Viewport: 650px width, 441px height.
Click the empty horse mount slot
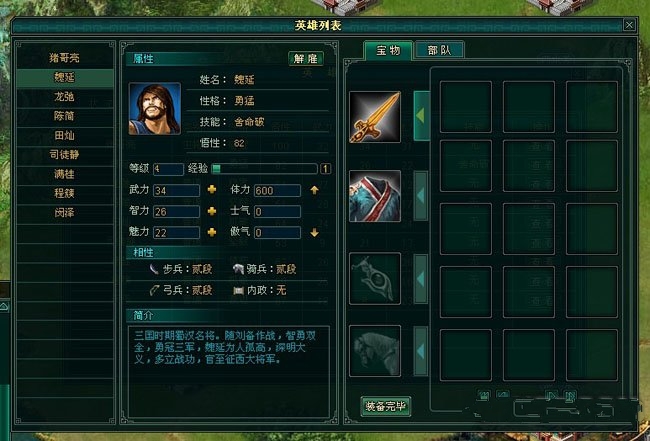[375, 351]
